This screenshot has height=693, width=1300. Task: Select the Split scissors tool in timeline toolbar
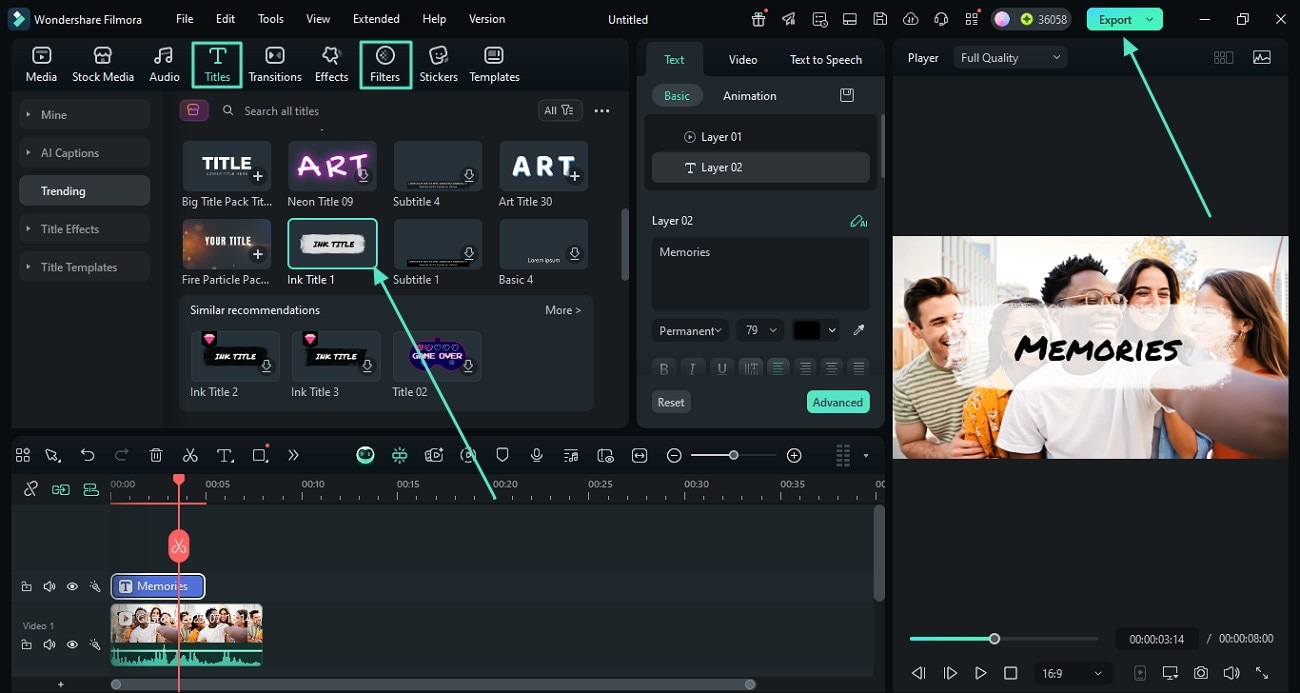pyautogui.click(x=190, y=455)
